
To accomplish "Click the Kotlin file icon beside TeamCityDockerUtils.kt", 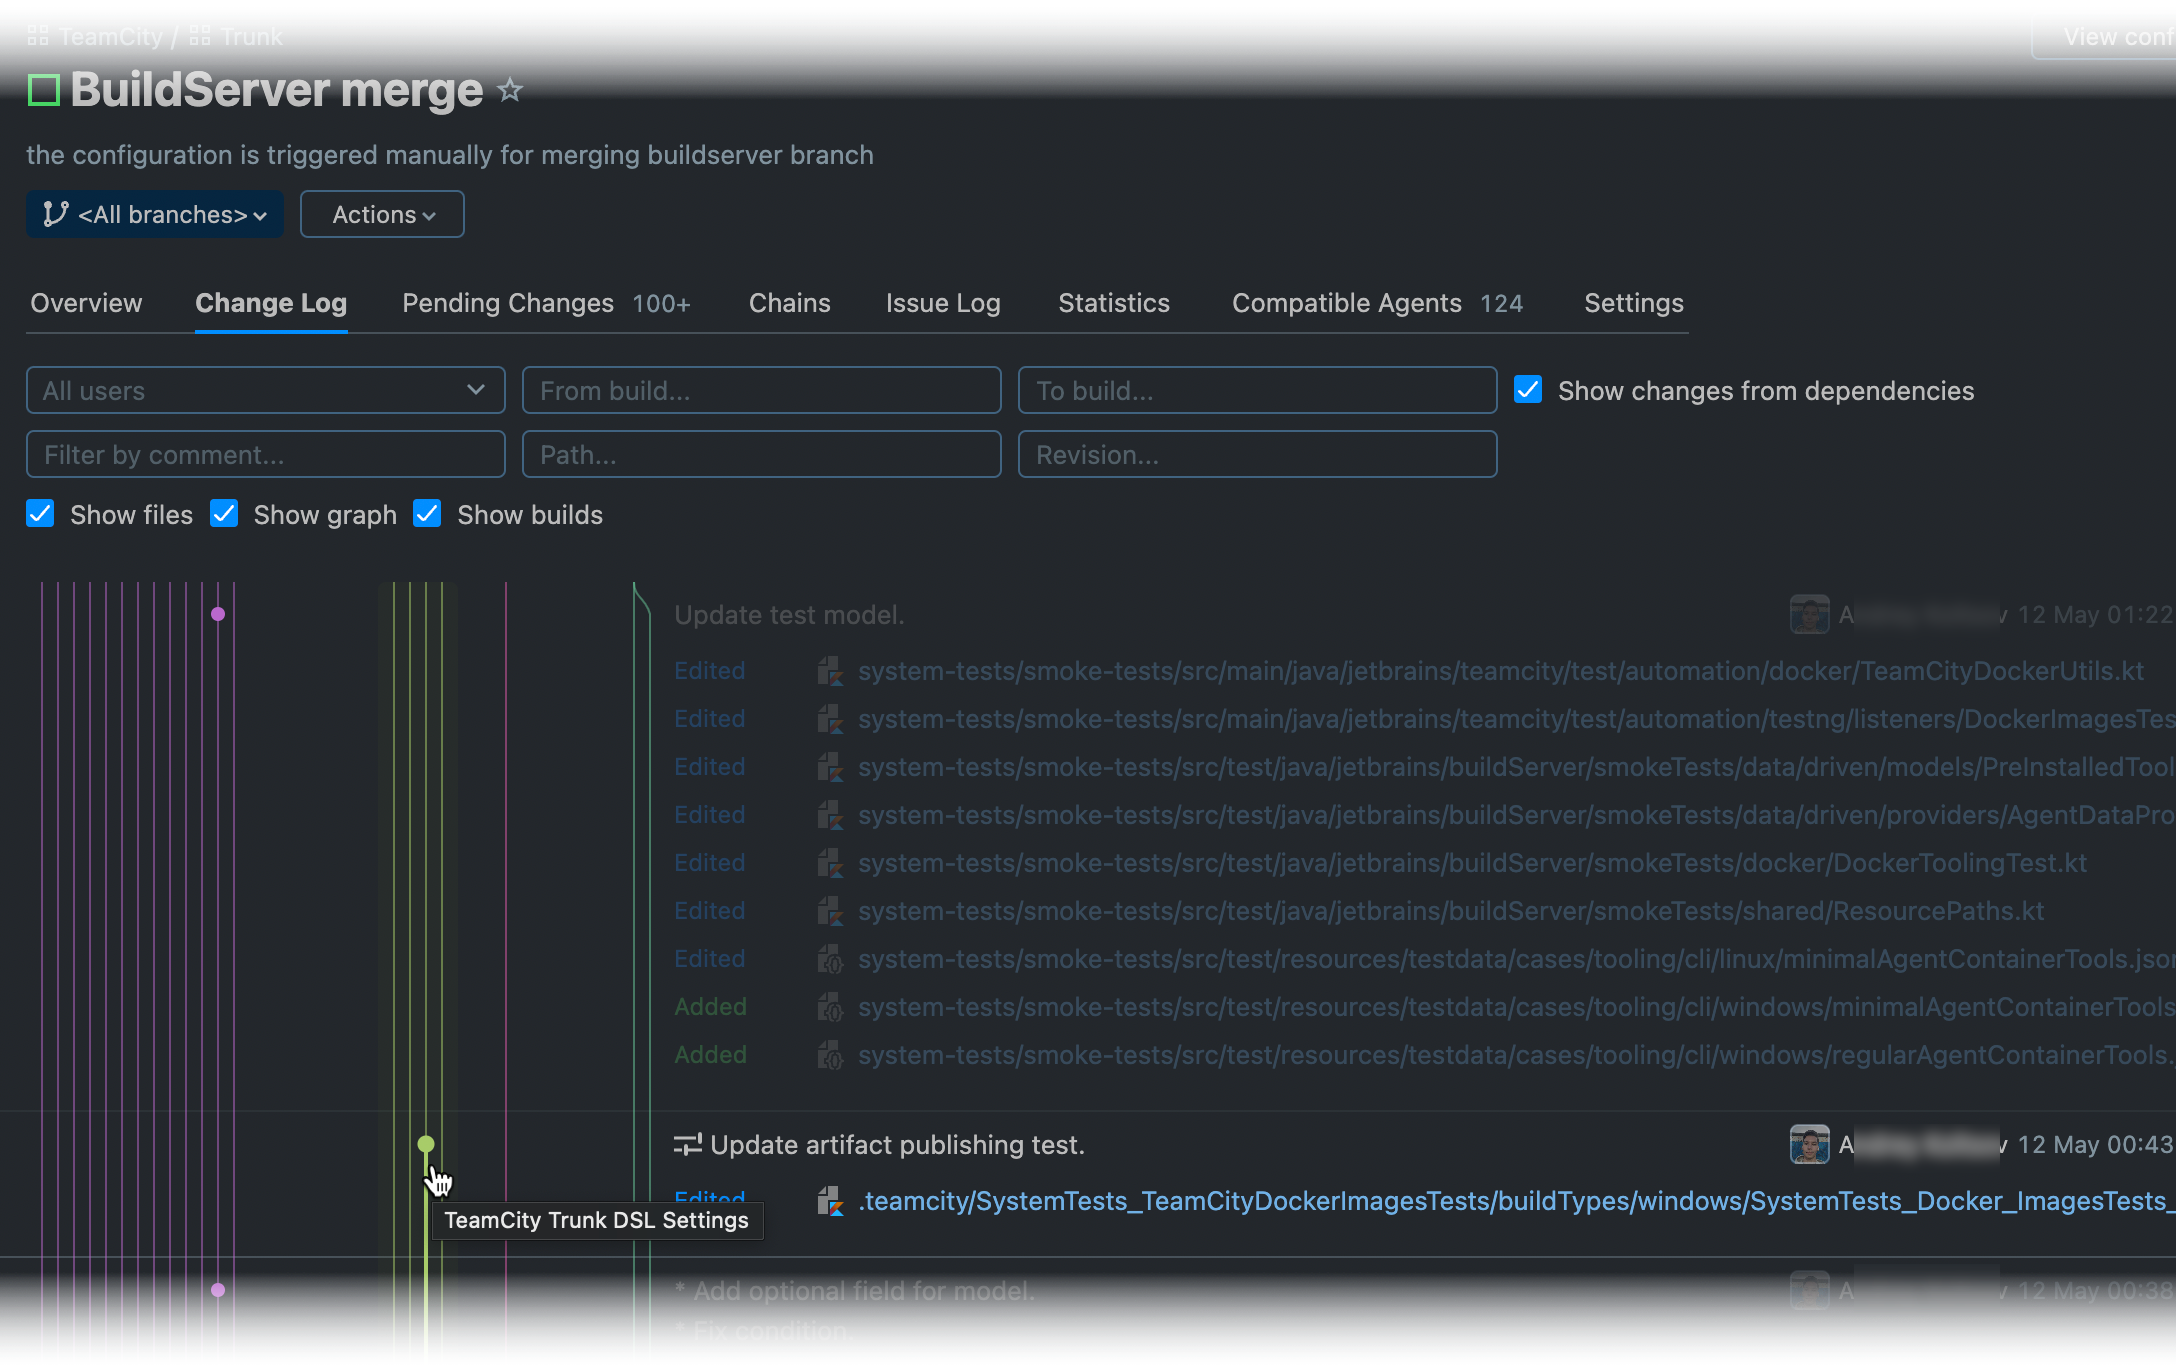I will click(830, 671).
